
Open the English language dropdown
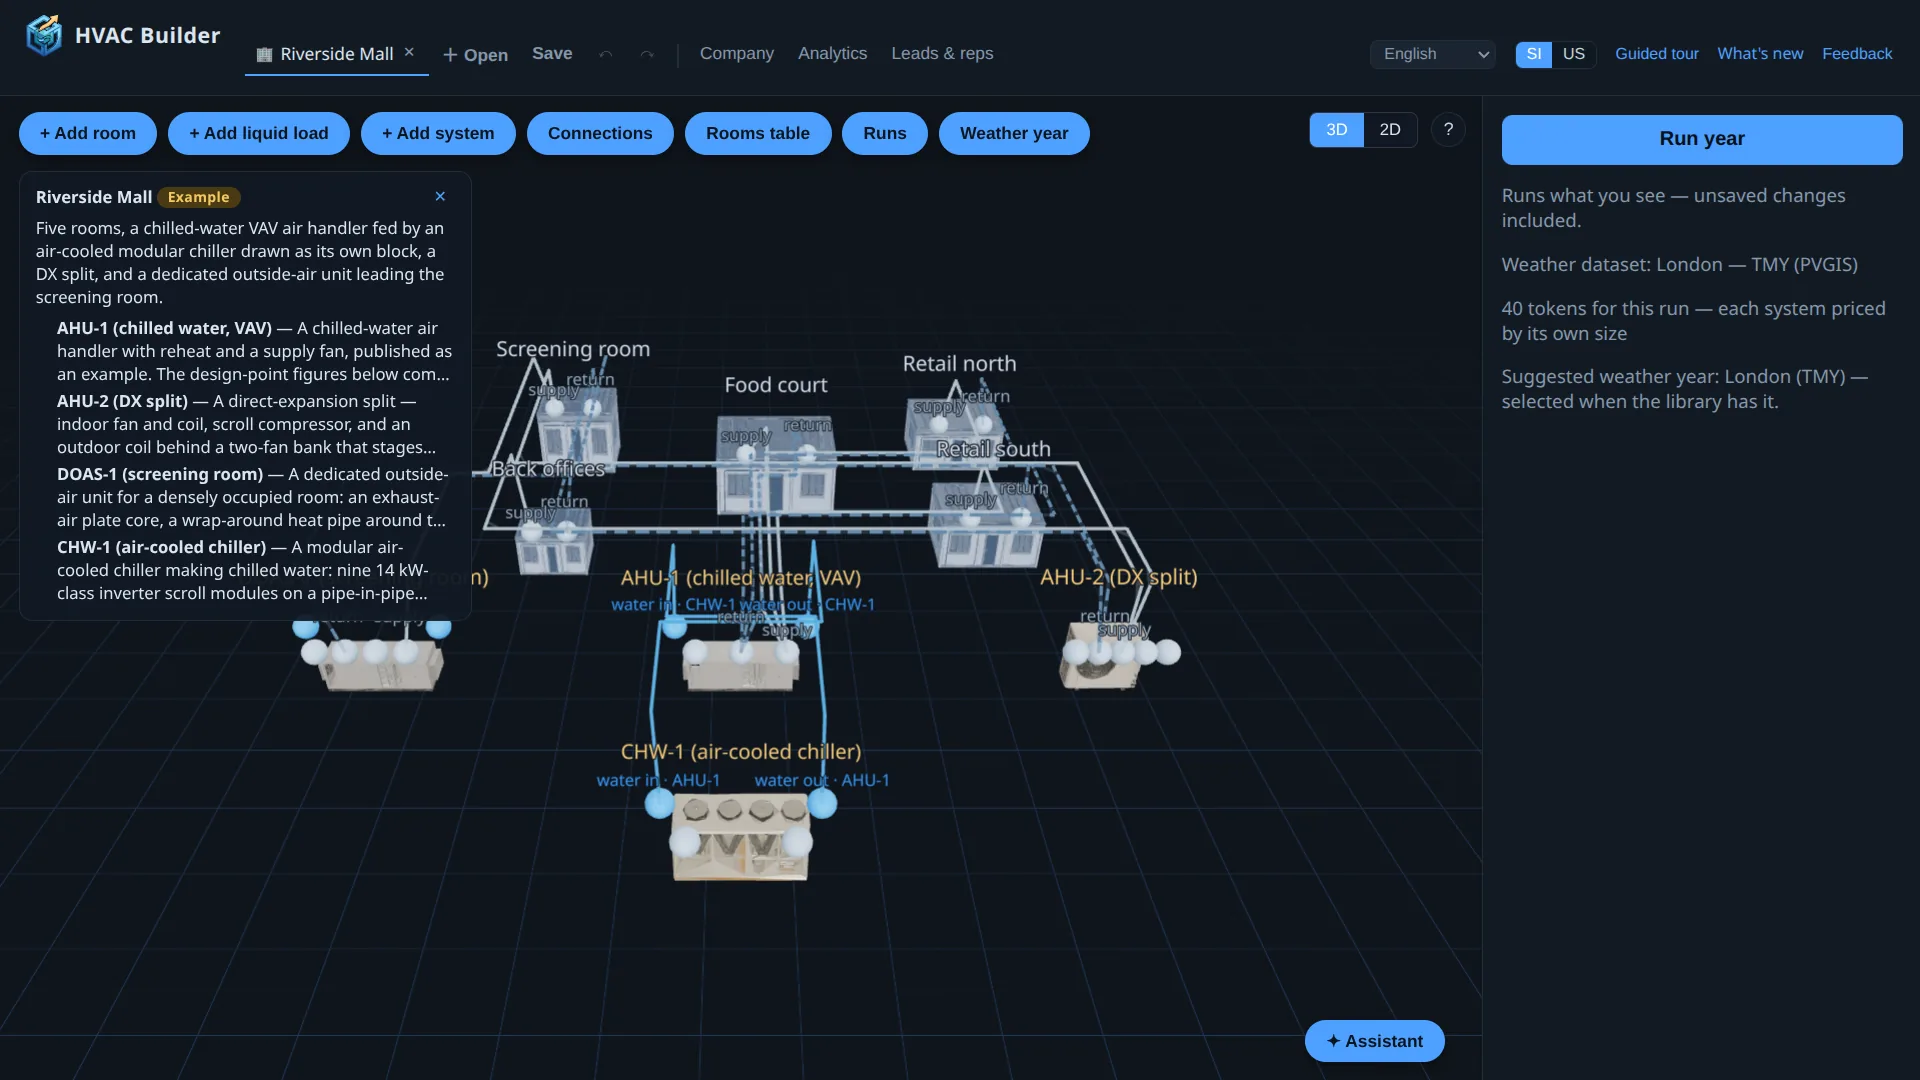coord(1432,54)
